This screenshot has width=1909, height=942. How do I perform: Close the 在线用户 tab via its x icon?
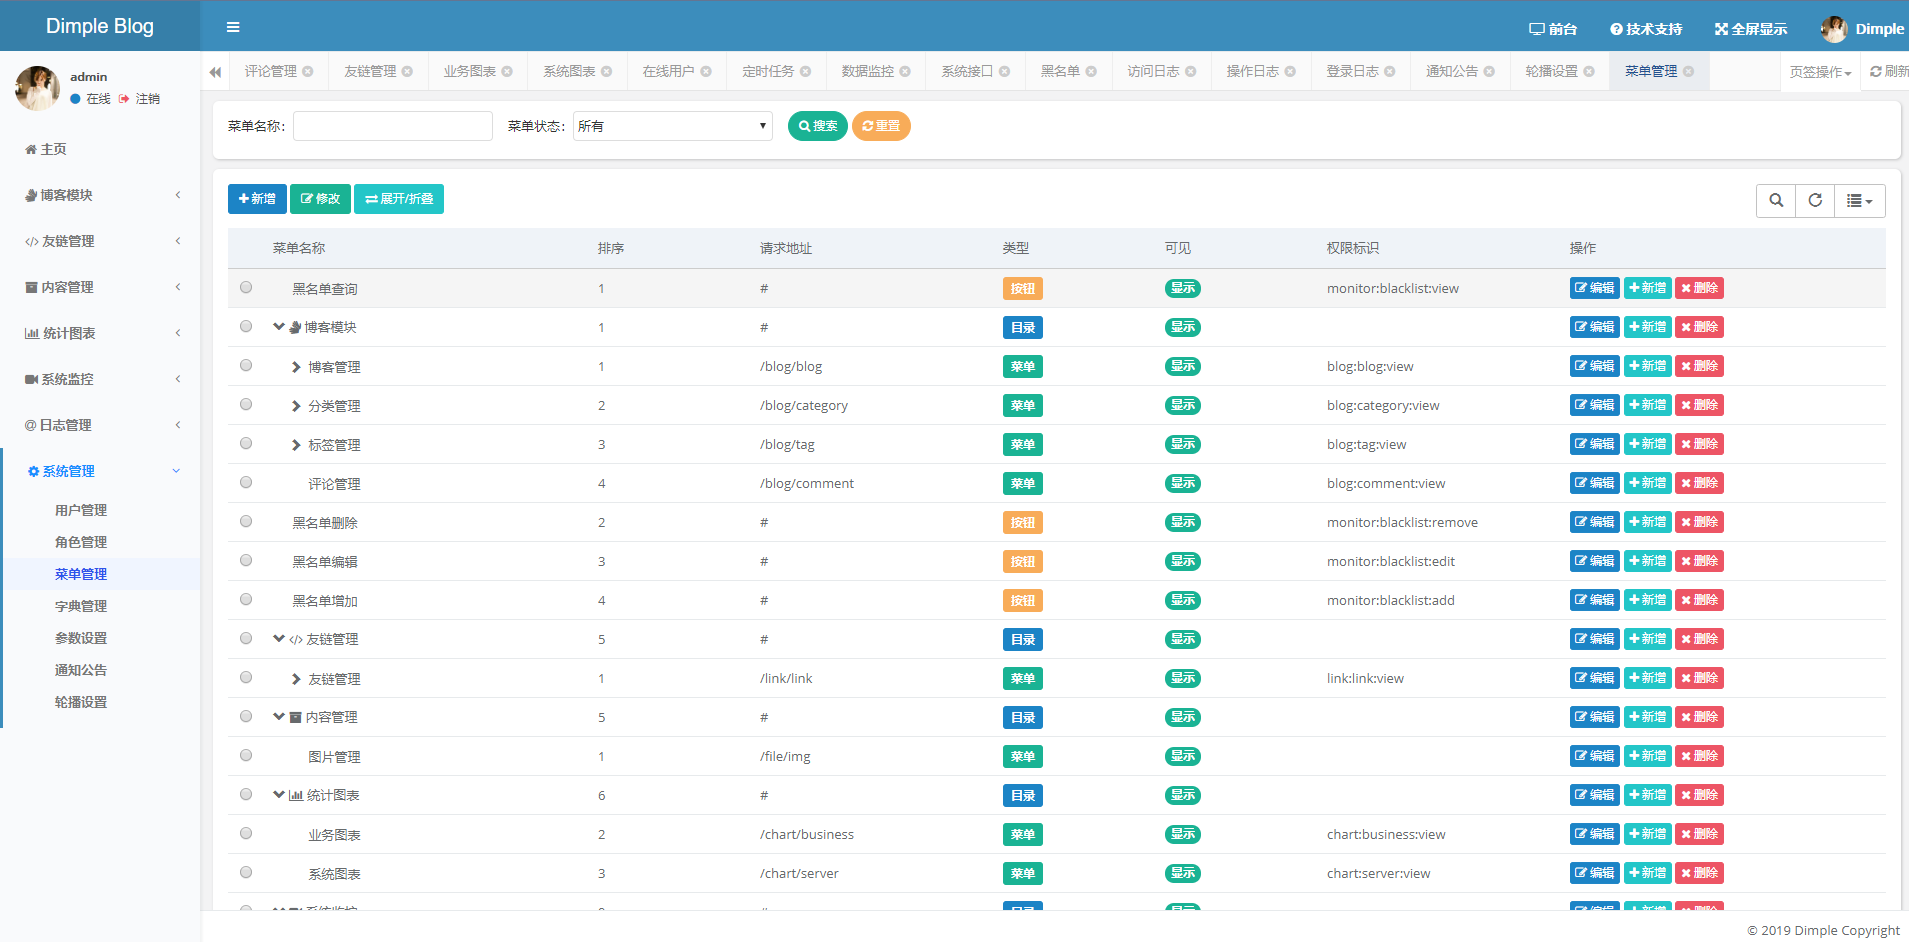point(706,71)
